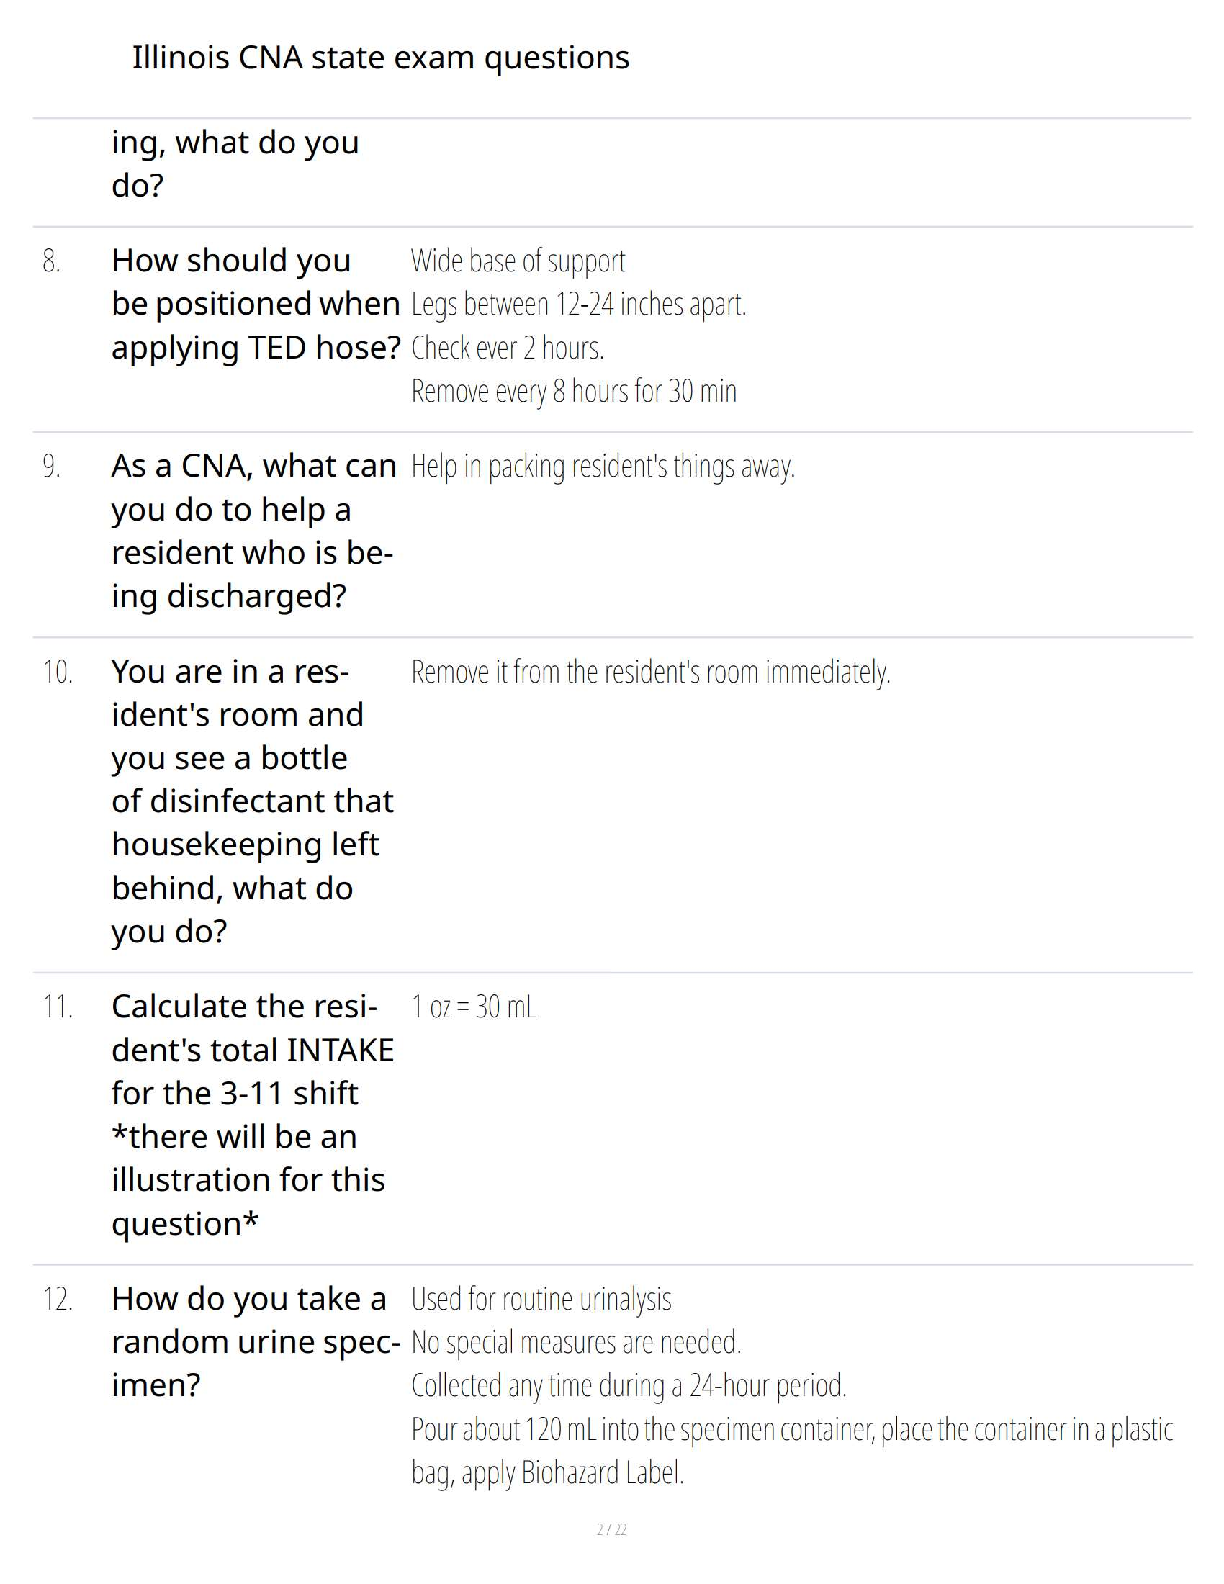The width and height of the screenshot is (1224, 1584).
Task: Click question number 9
Action: point(52,467)
